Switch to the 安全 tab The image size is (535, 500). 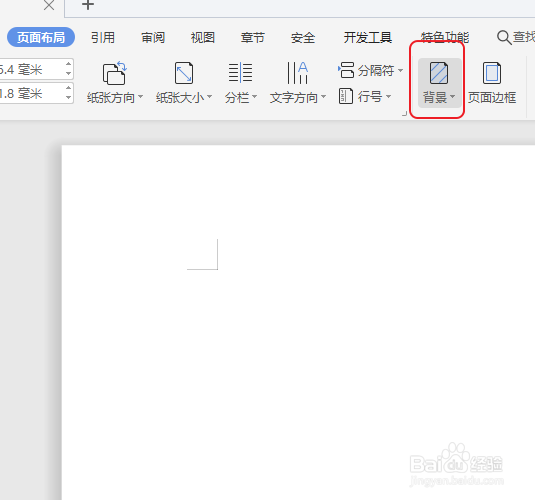(x=303, y=37)
